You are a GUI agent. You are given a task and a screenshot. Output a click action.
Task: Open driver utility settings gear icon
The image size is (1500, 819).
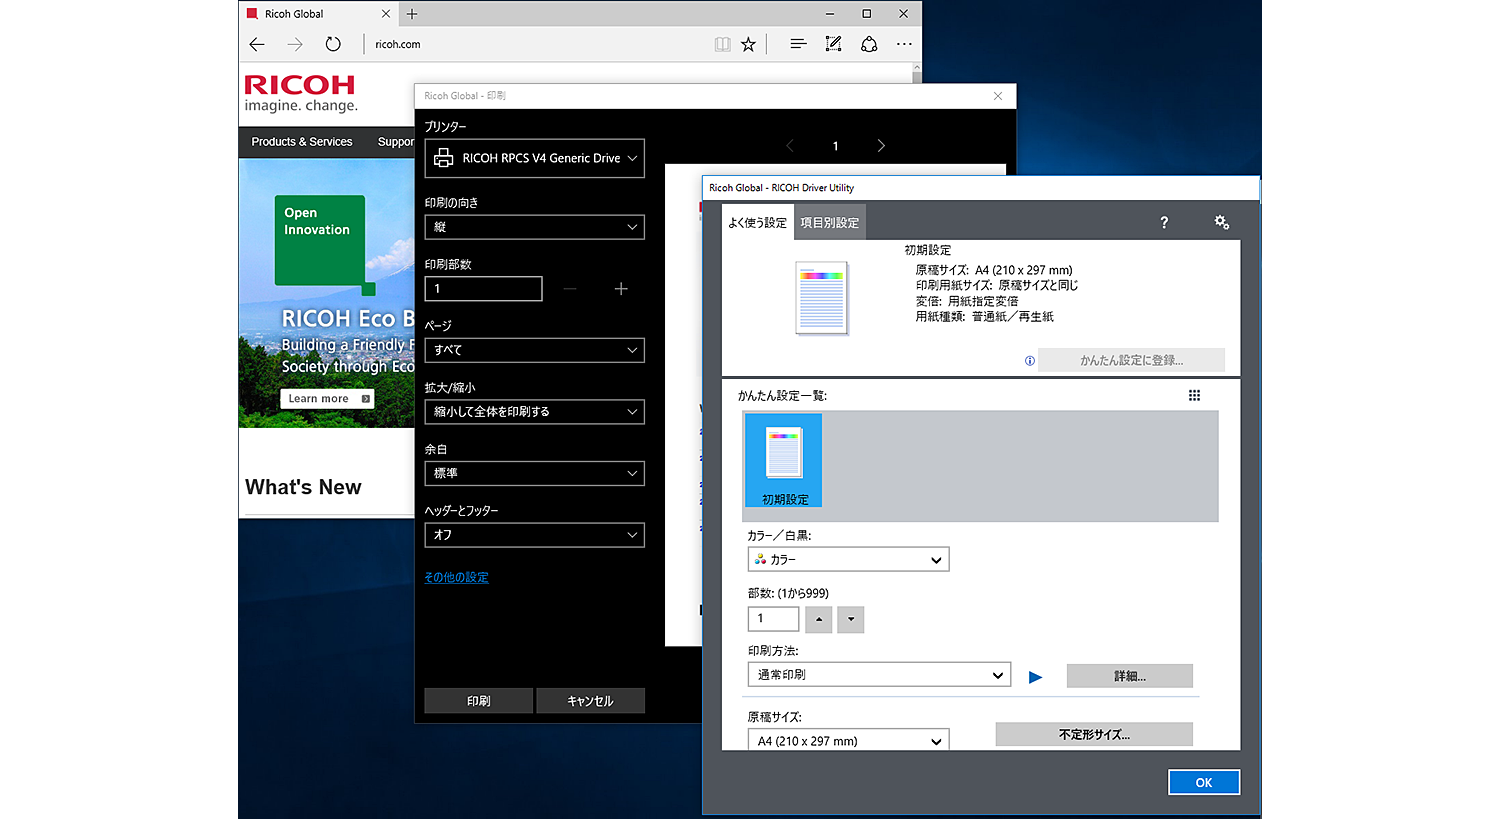pyautogui.click(x=1221, y=222)
